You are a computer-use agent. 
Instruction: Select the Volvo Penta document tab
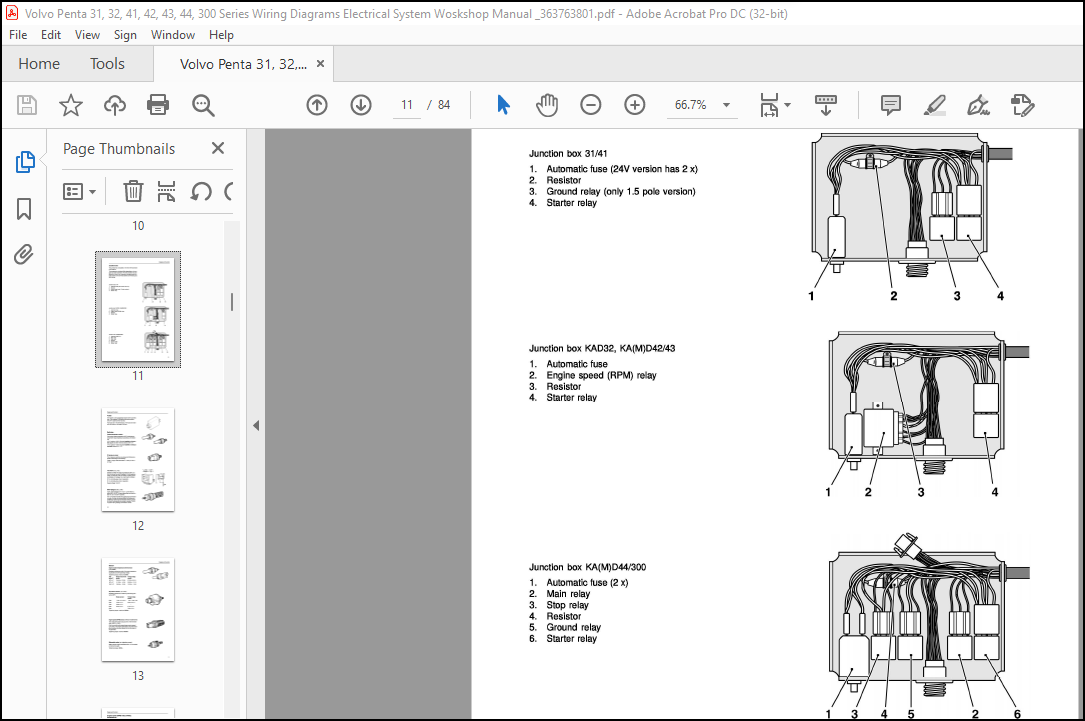click(x=243, y=64)
